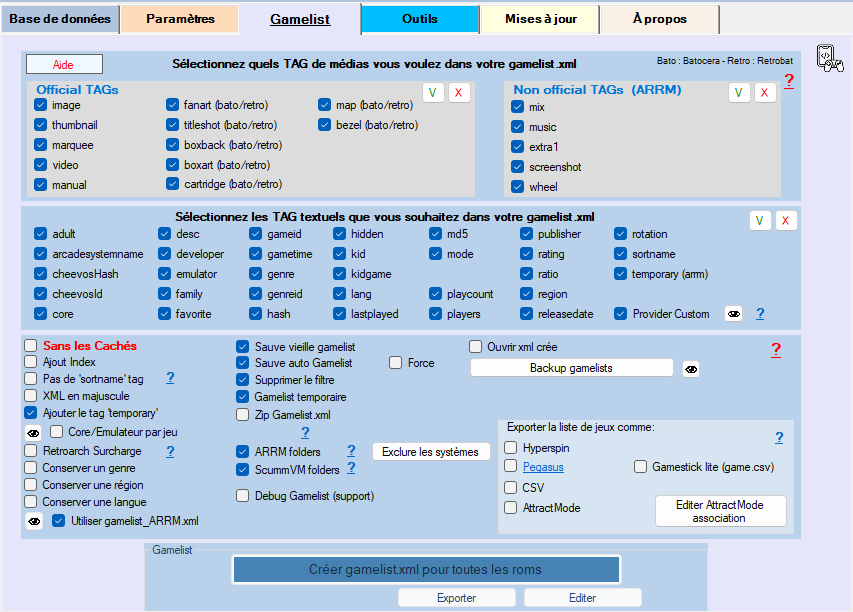Screen dimensions: 853x612
Task: Open help icon next to Retroarch Surcharge
Action: 170,451
